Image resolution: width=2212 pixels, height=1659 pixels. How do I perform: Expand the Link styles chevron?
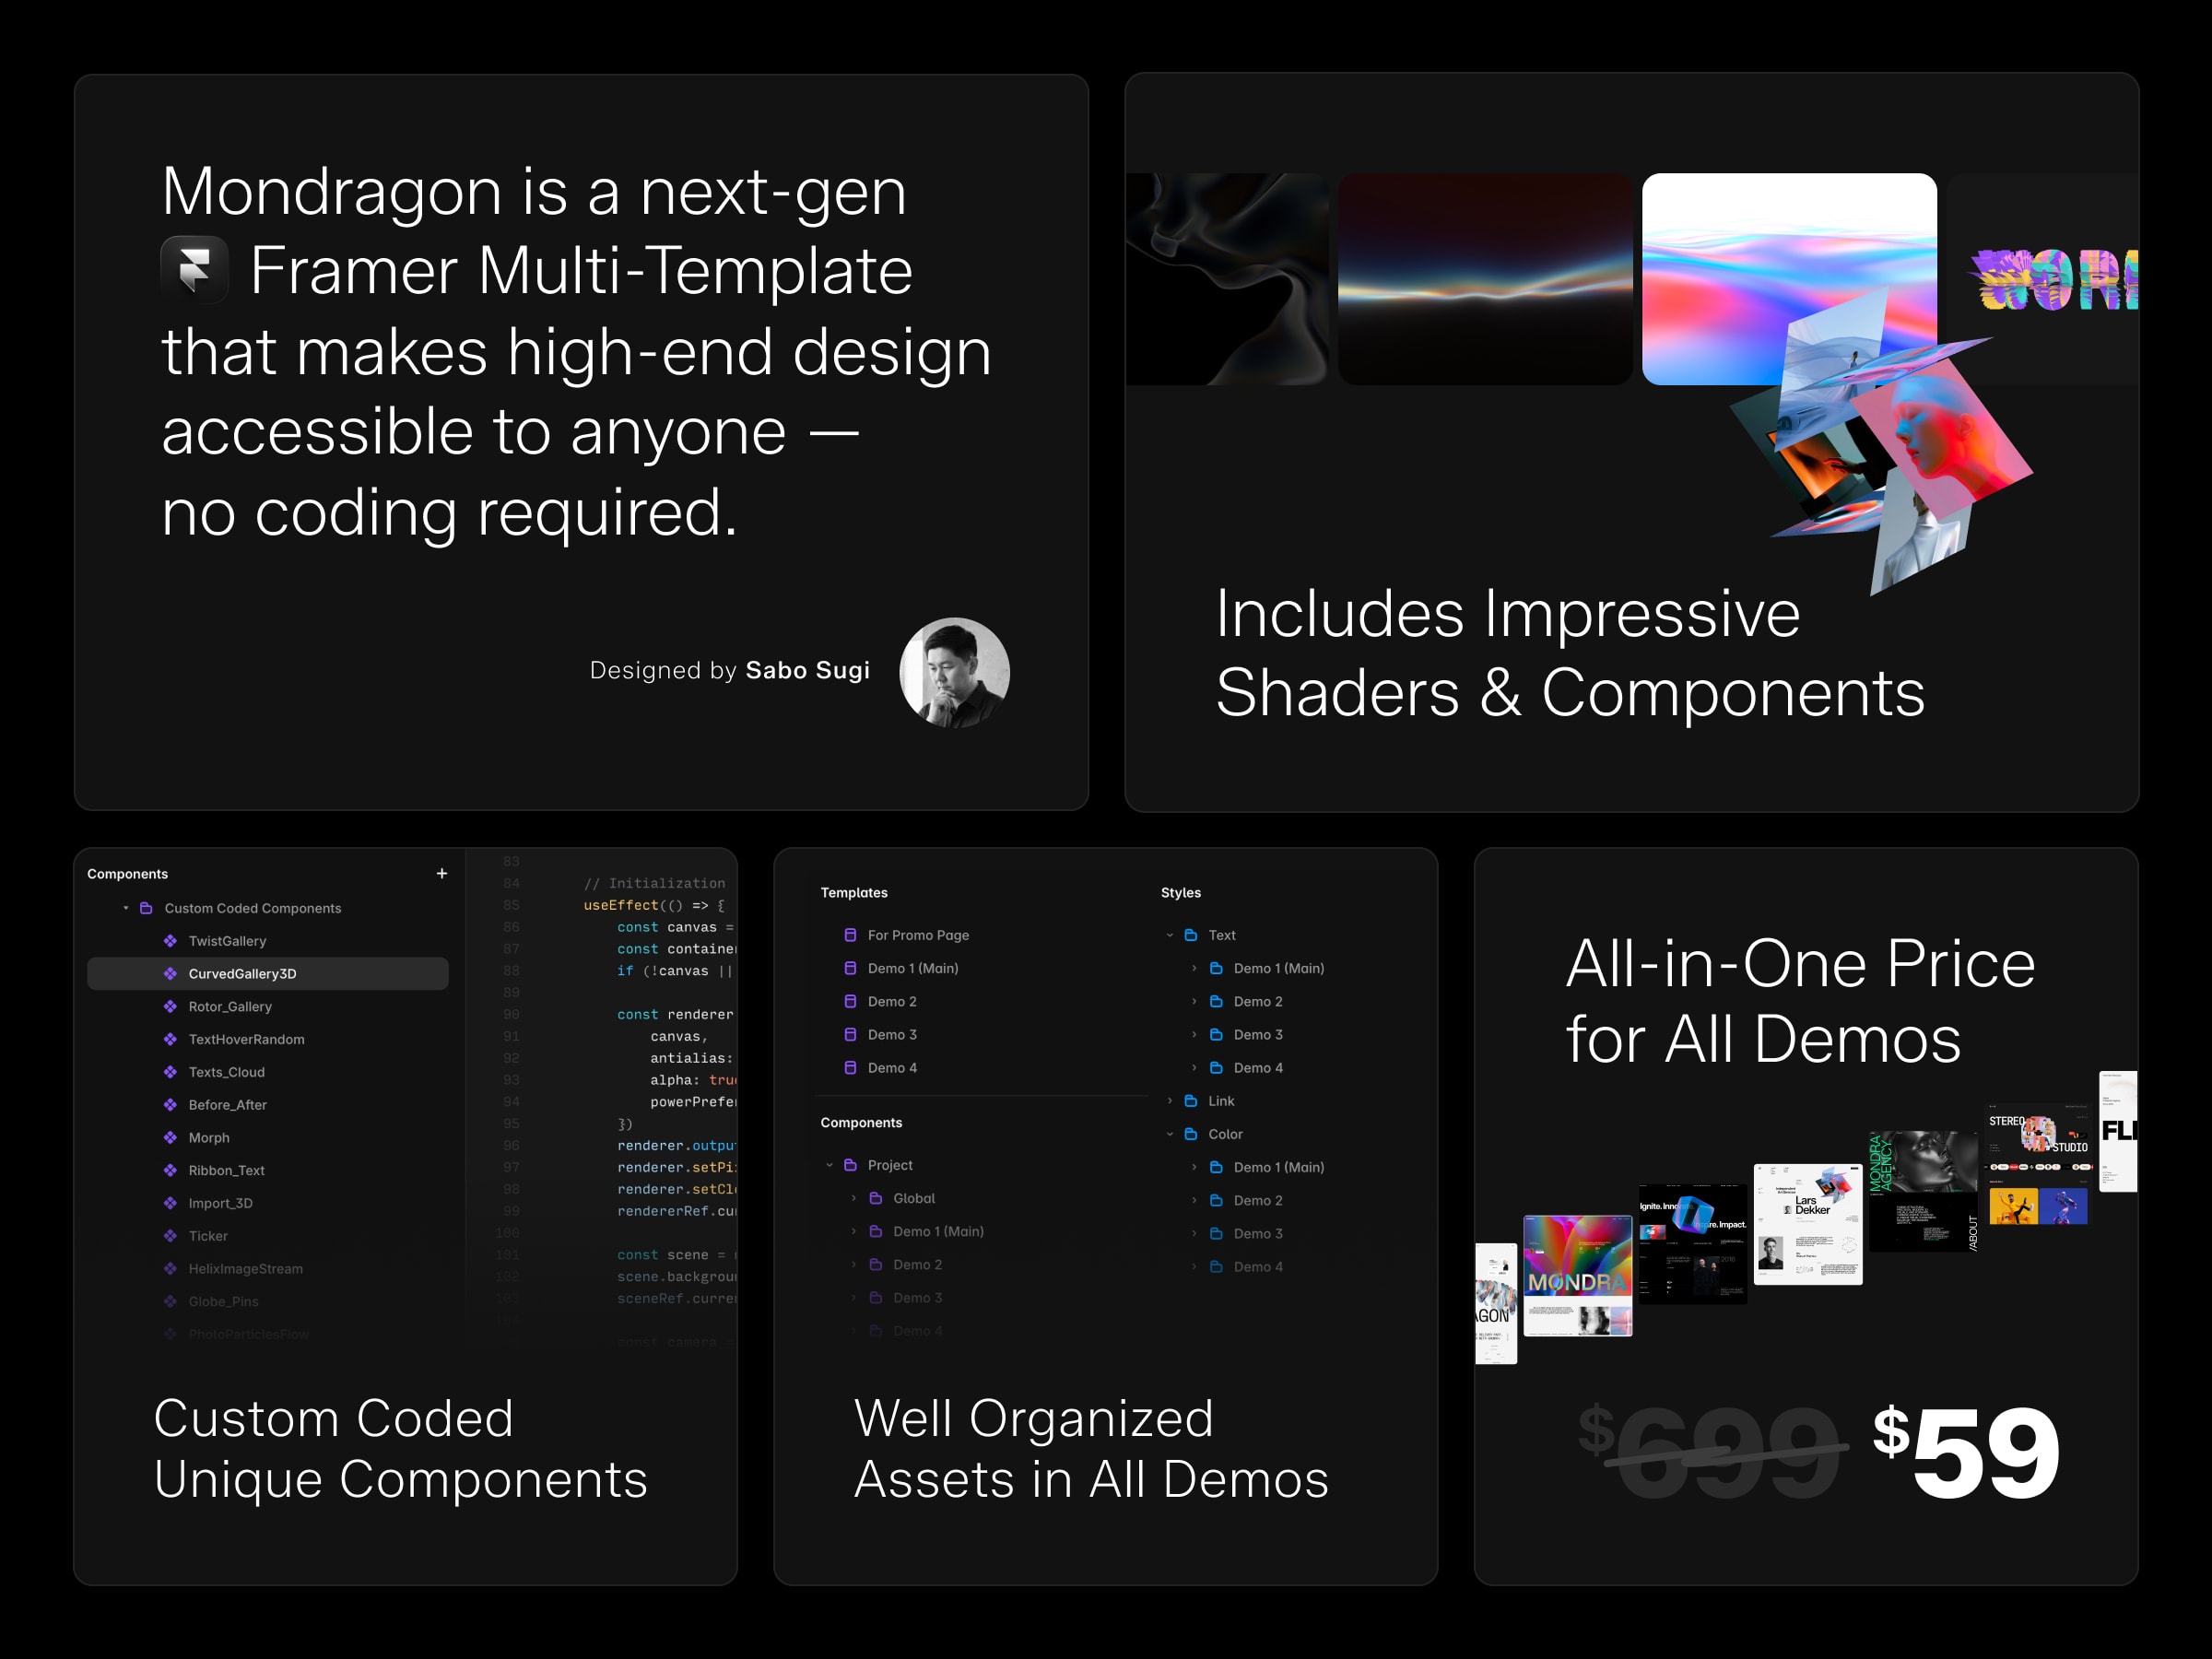pos(1170,1101)
